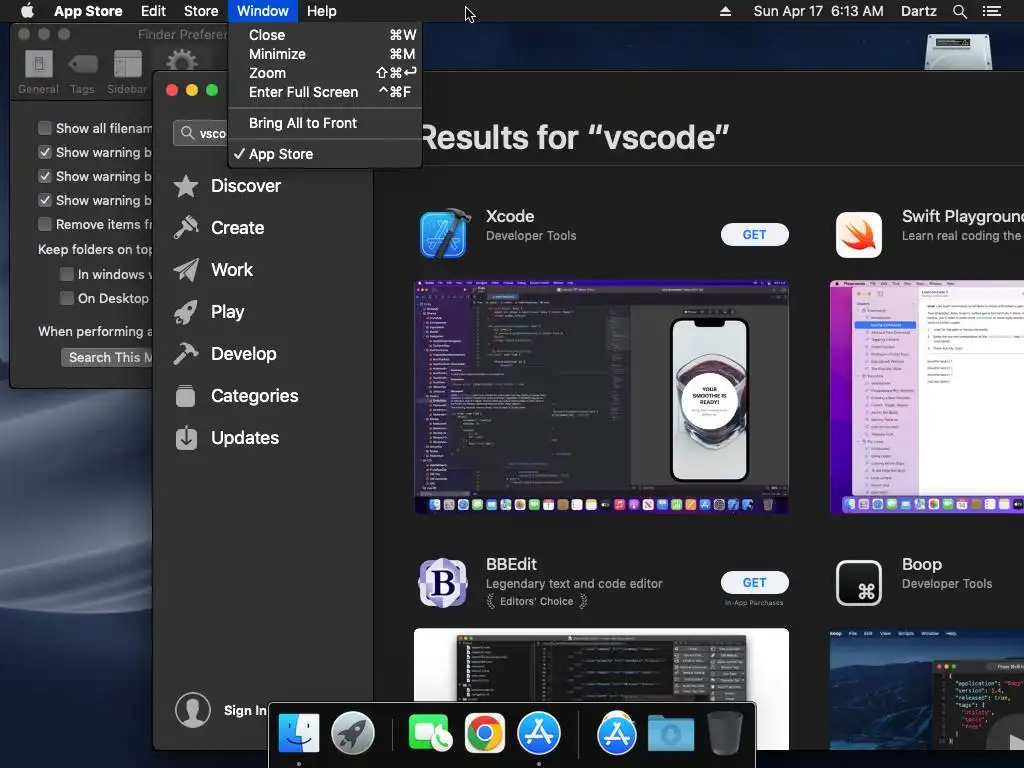Viewport: 1024px width, 768px height.
Task: Click the App Store search field
Action: point(201,133)
